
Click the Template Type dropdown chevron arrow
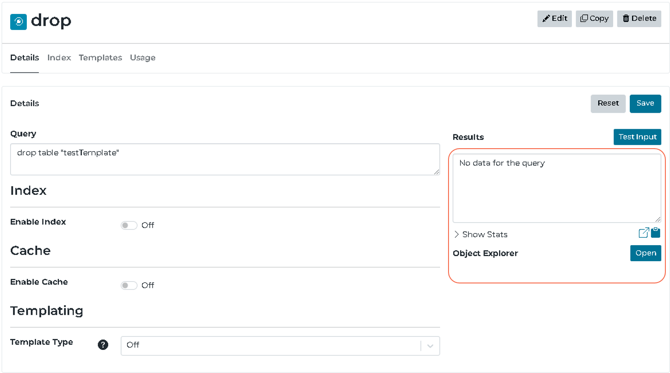[430, 346]
